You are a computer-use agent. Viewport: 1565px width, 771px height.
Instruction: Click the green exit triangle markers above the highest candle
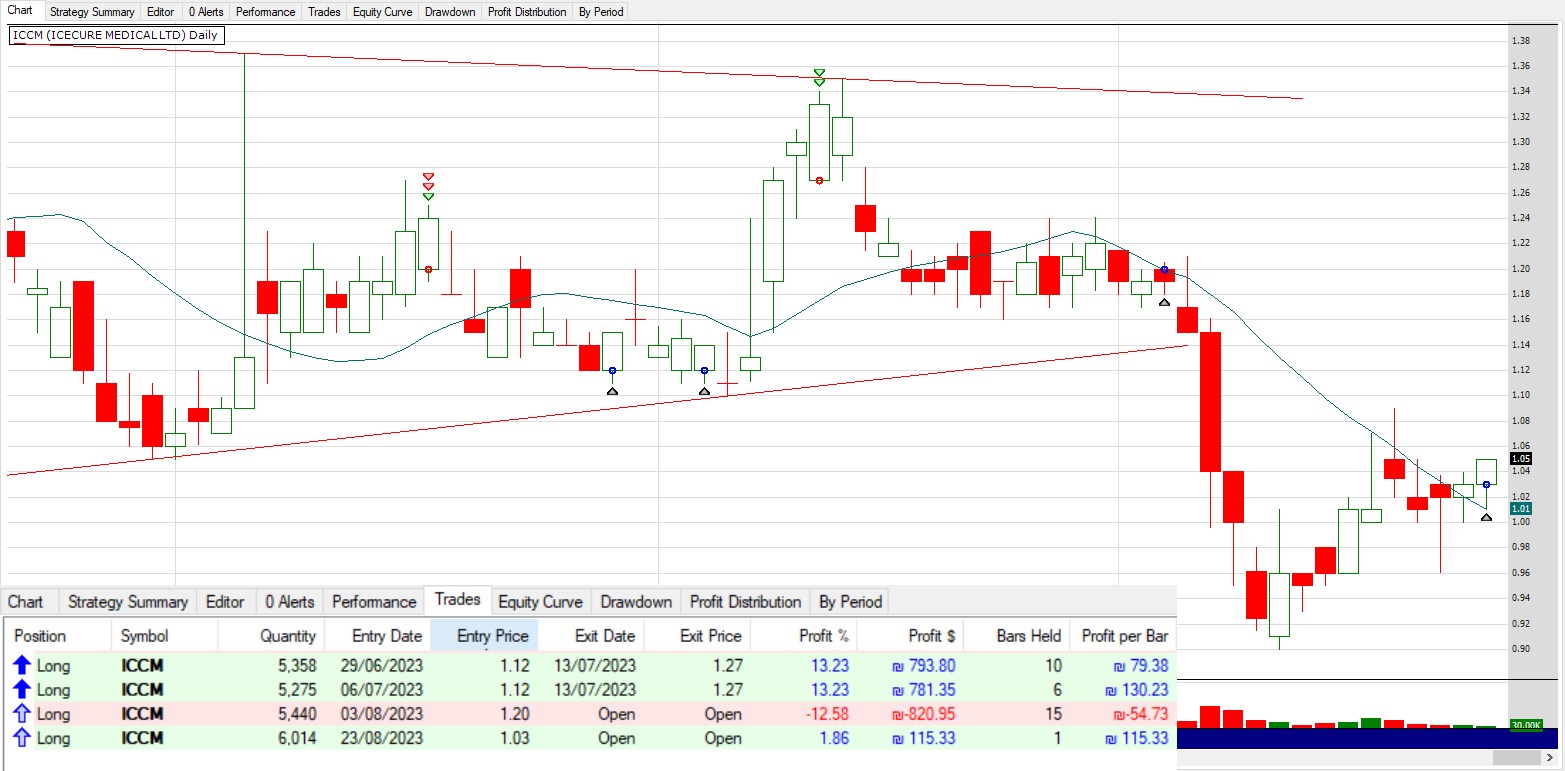819,77
